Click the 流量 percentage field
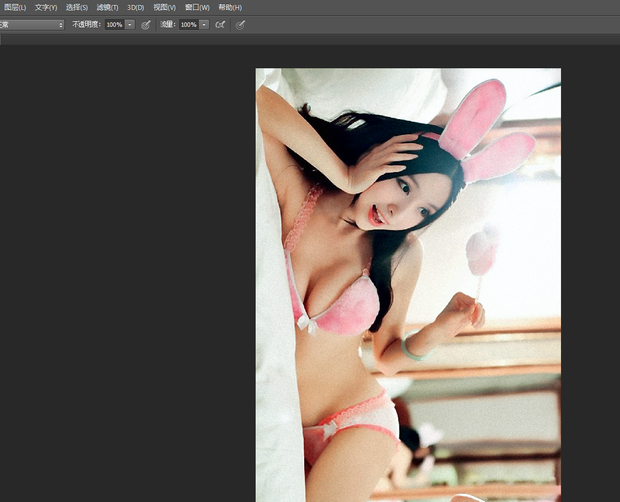This screenshot has height=502, width=620. (x=188, y=24)
